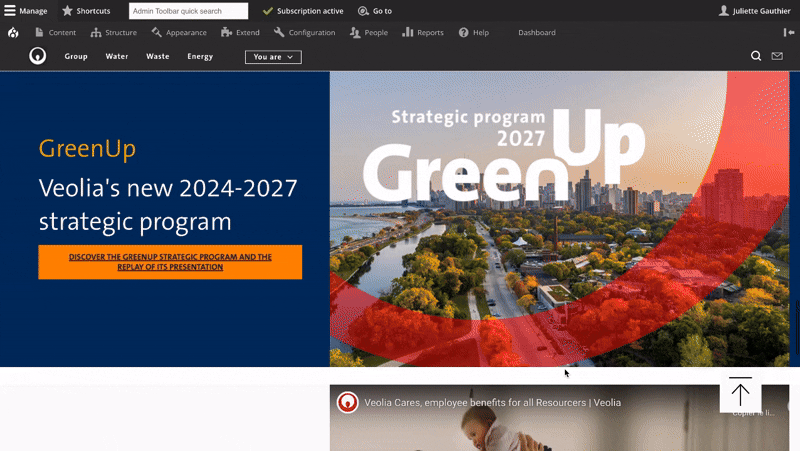Click the Subscription active status

pos(302,11)
